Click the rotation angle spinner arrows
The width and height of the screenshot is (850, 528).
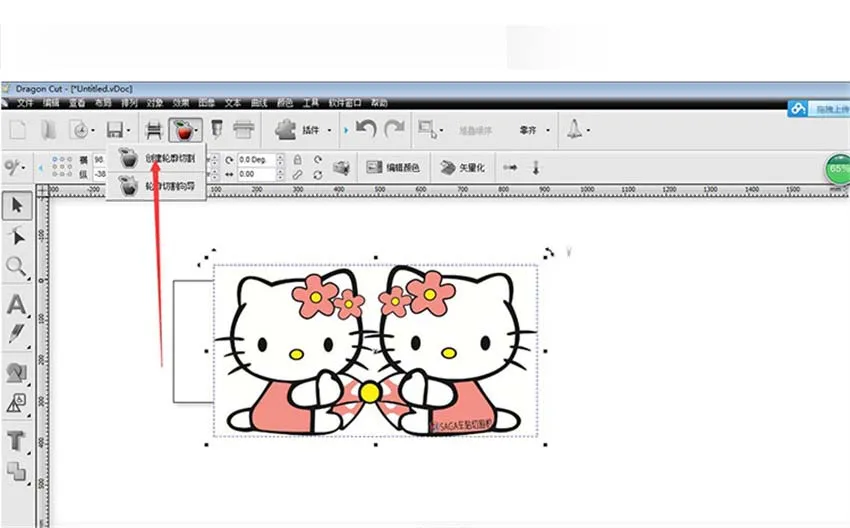(x=280, y=160)
